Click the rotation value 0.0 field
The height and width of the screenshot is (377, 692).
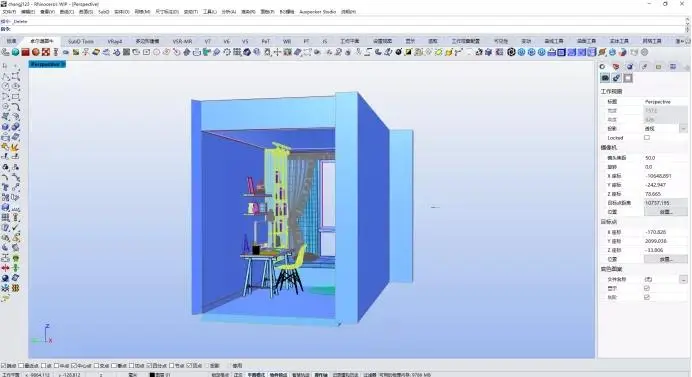coord(666,167)
